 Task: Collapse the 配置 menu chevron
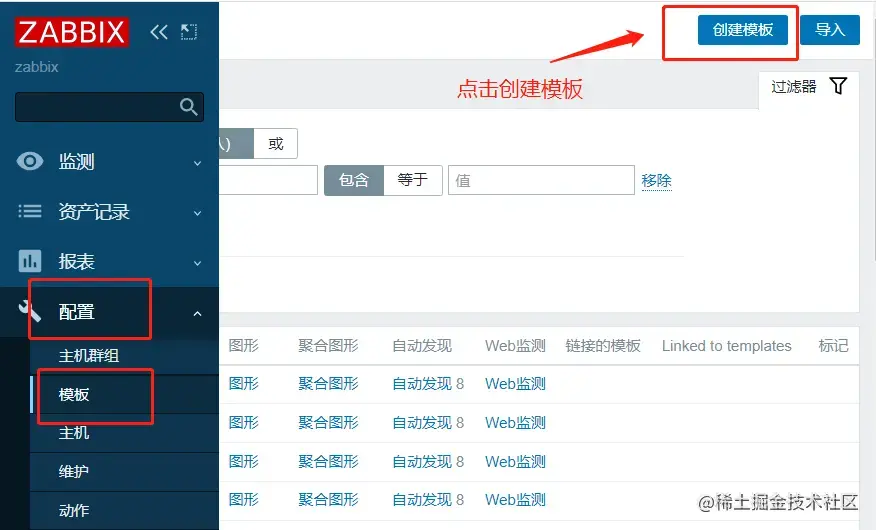coord(197,314)
